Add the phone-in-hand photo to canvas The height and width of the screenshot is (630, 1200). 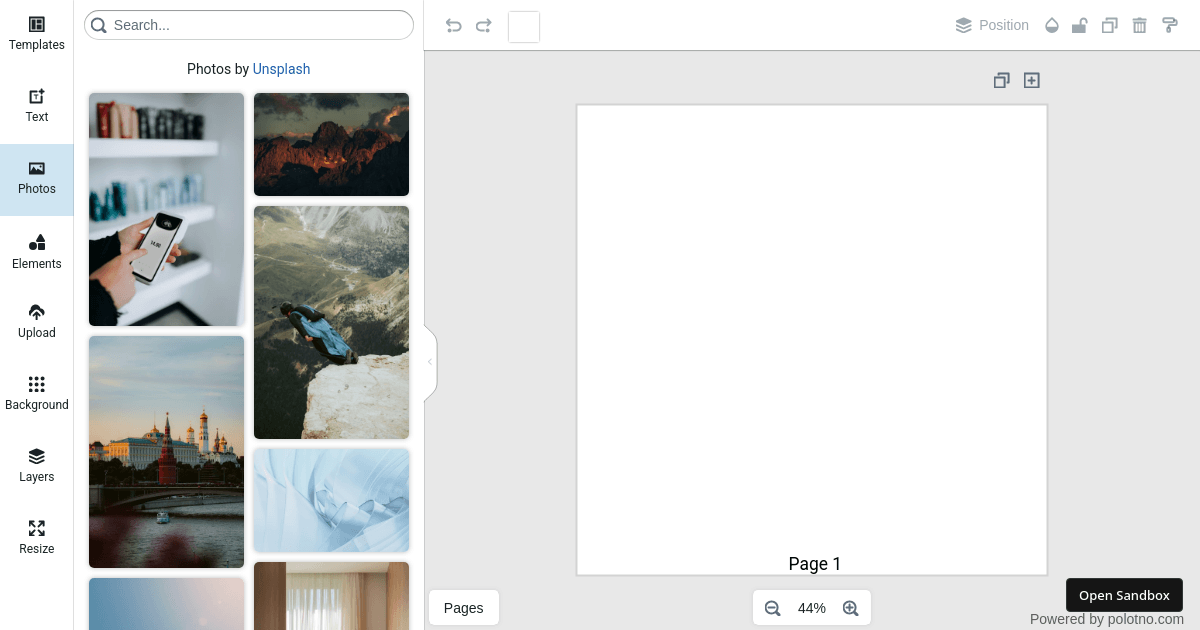166,209
